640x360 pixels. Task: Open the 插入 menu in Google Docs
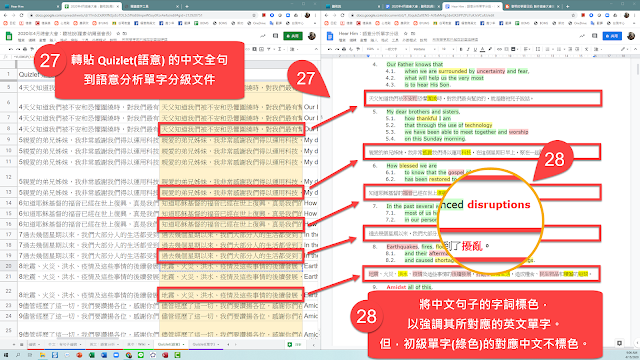pyautogui.click(x=373, y=40)
